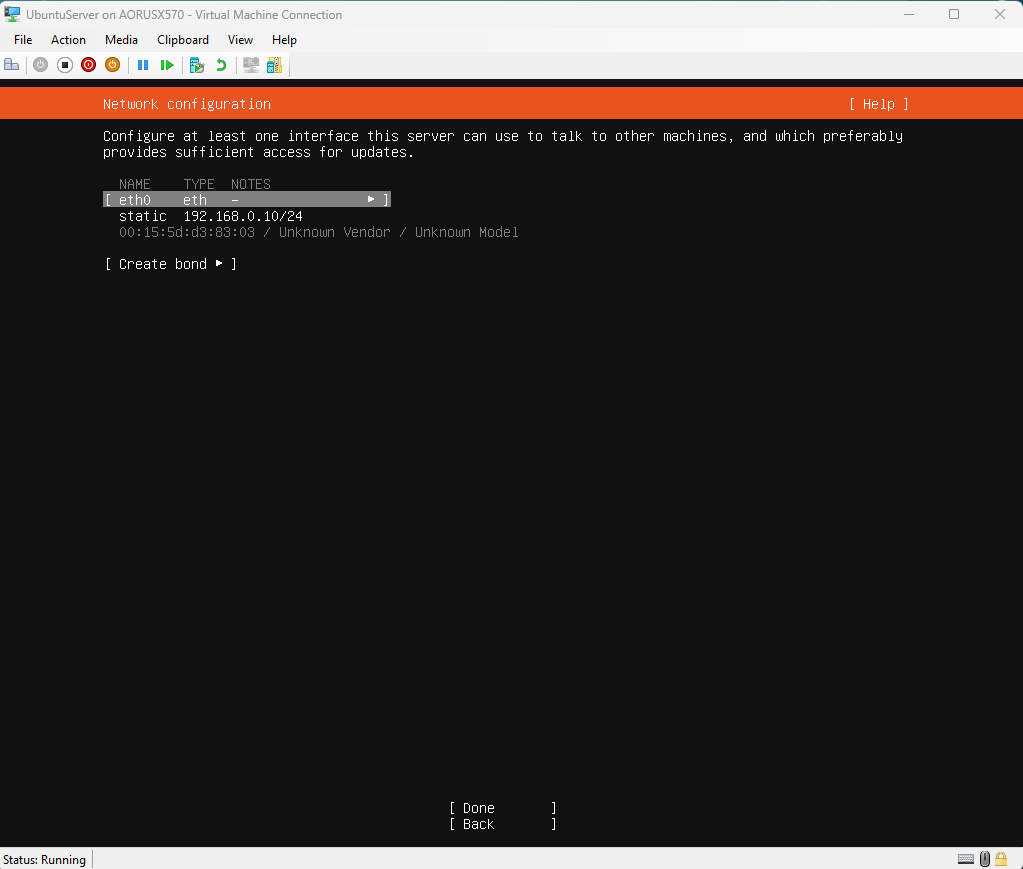This screenshot has width=1023, height=869.
Task: Click the orange Save state icon
Action: click(112, 65)
